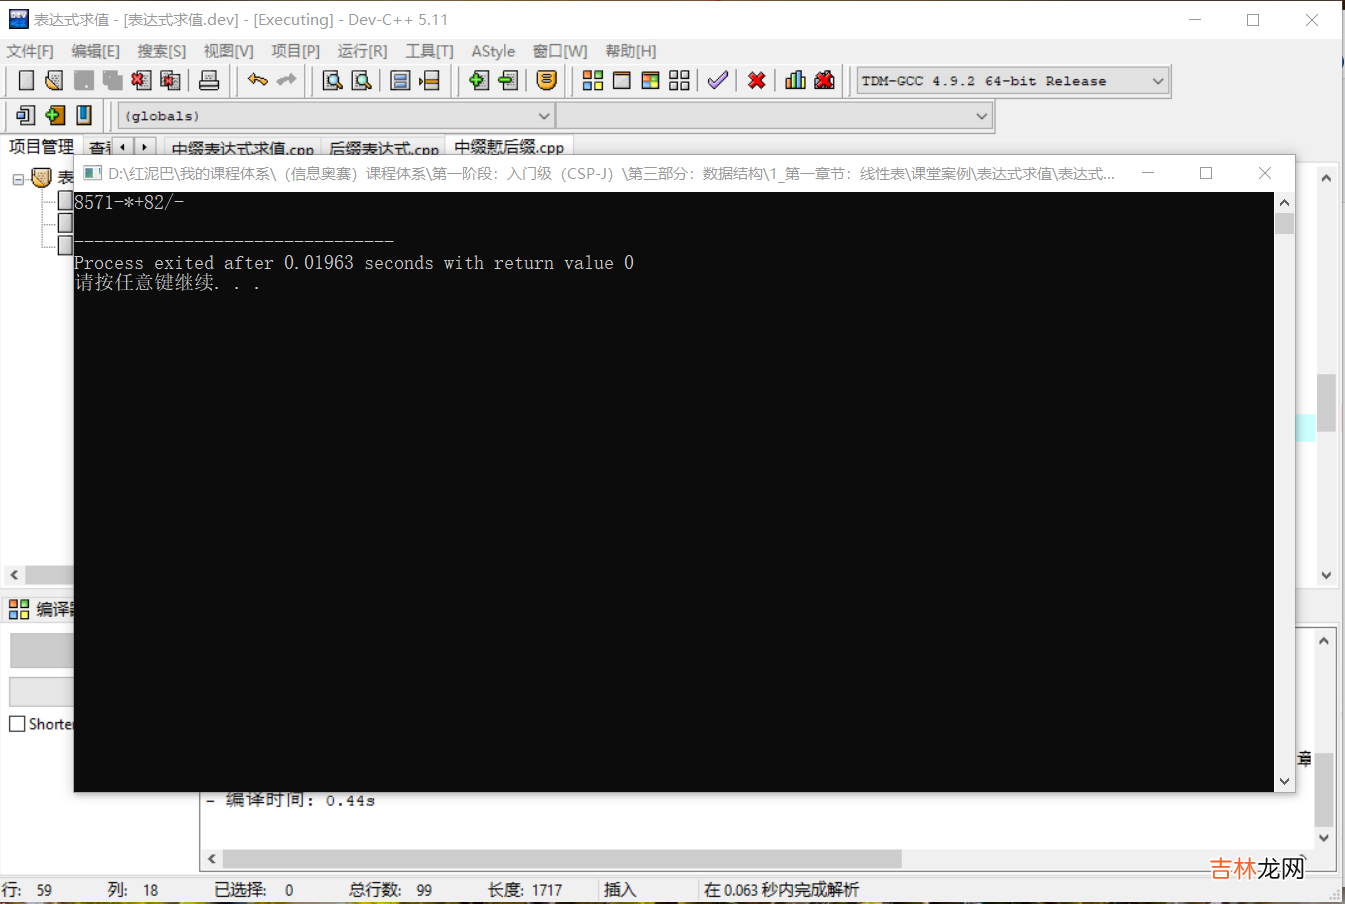Toggle the Shorten compiler paths checkbox

tap(17, 724)
